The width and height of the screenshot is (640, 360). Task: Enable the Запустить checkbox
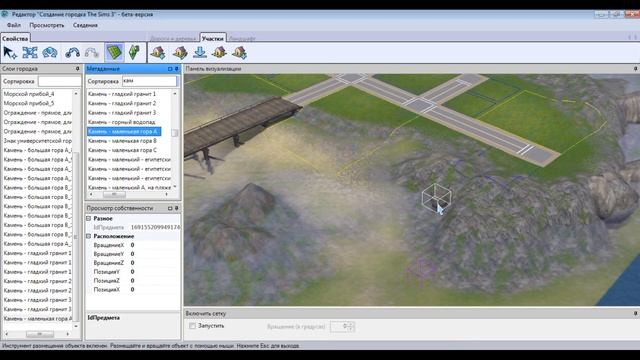coord(192,326)
